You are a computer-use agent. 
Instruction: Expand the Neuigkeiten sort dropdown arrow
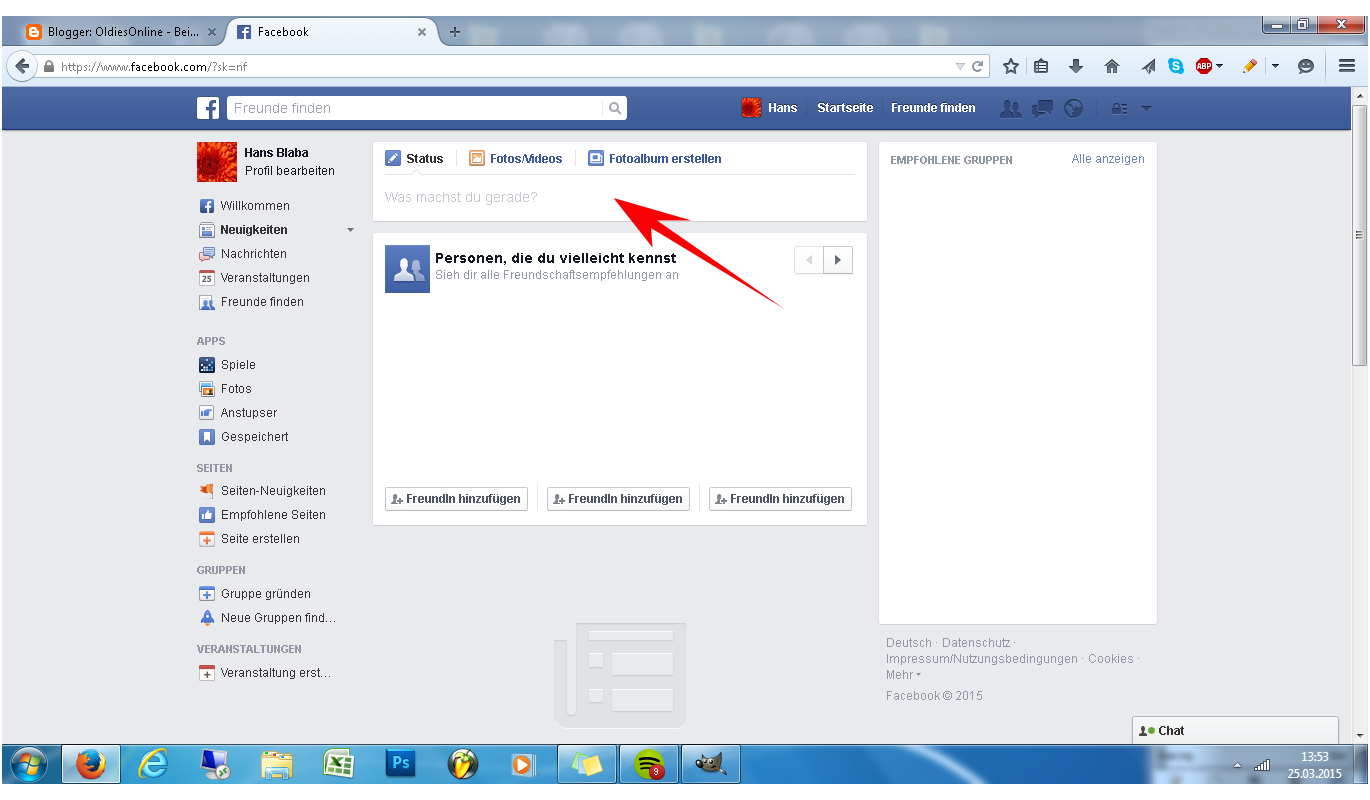click(x=350, y=230)
